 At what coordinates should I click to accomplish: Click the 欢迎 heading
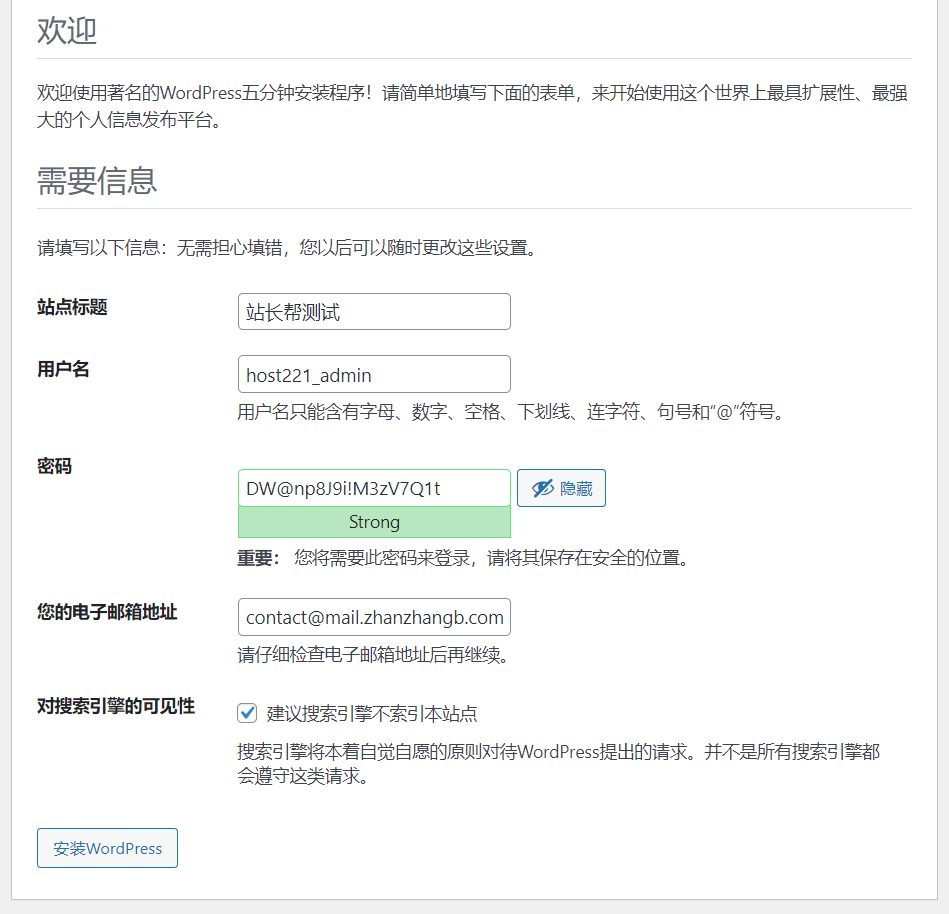coord(67,31)
